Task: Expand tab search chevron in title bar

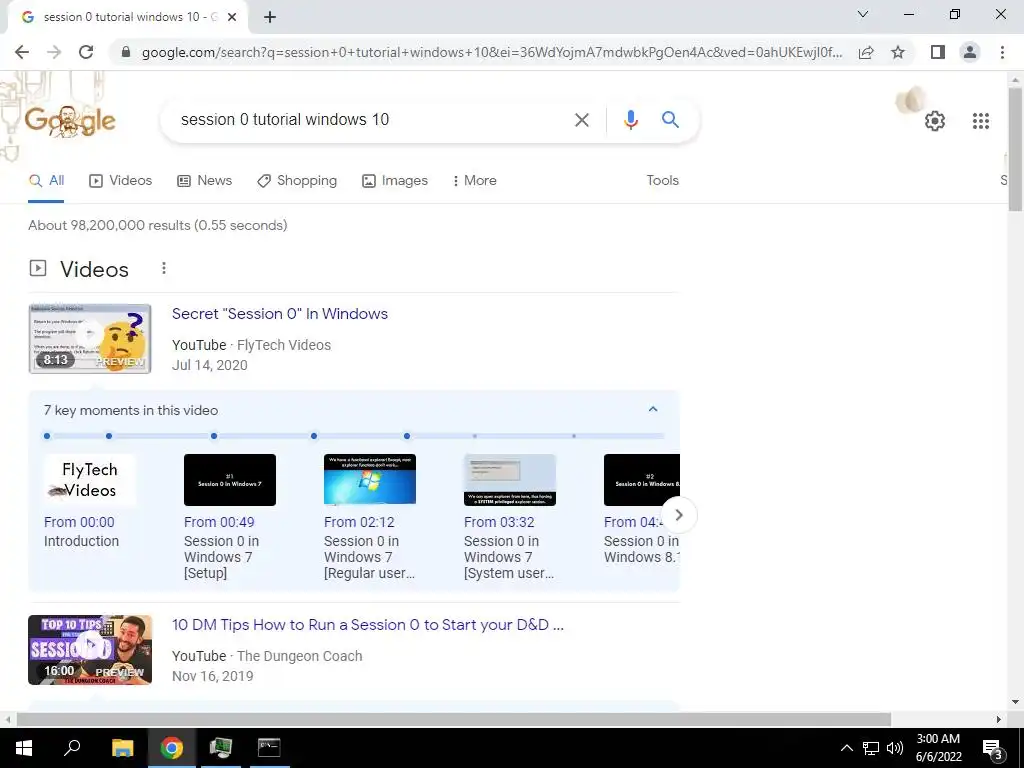Action: (863, 14)
